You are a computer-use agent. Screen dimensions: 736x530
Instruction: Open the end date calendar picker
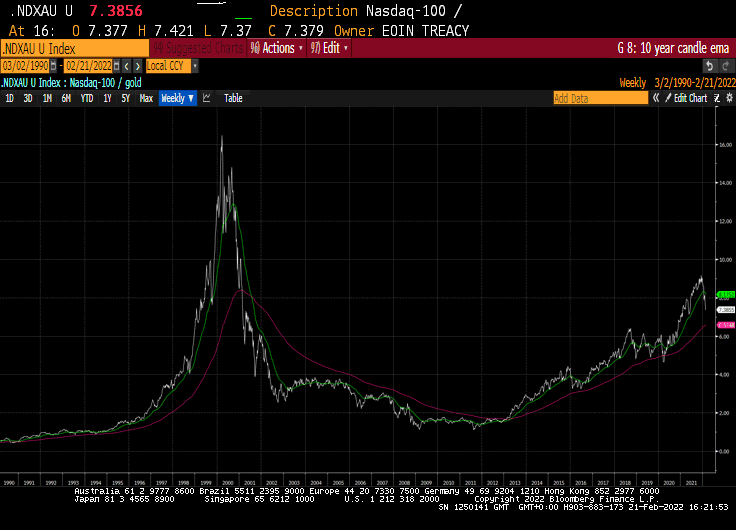click(116, 66)
